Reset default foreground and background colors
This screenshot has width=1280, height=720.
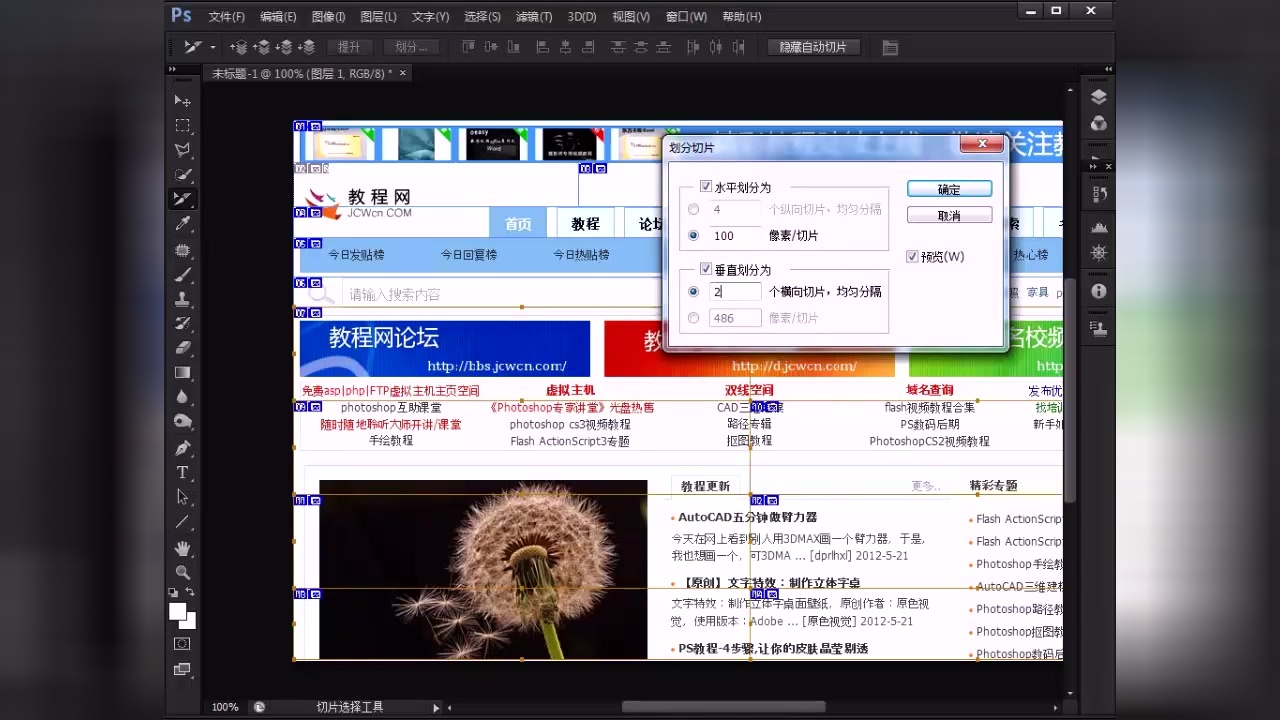point(174,593)
